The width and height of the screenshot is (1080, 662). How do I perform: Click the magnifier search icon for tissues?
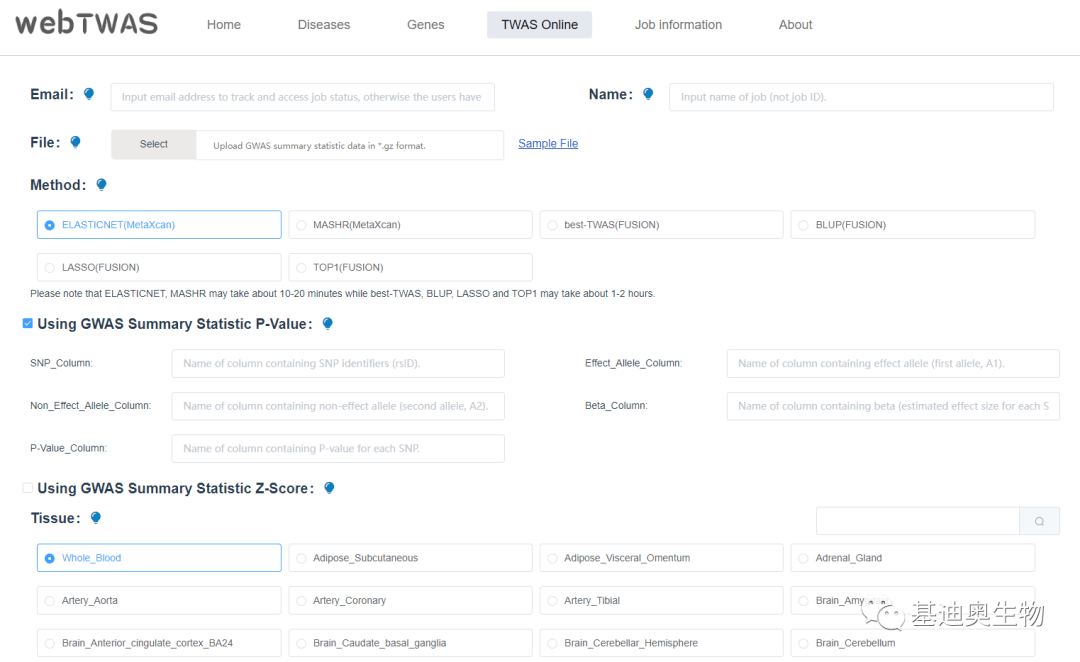(1039, 521)
